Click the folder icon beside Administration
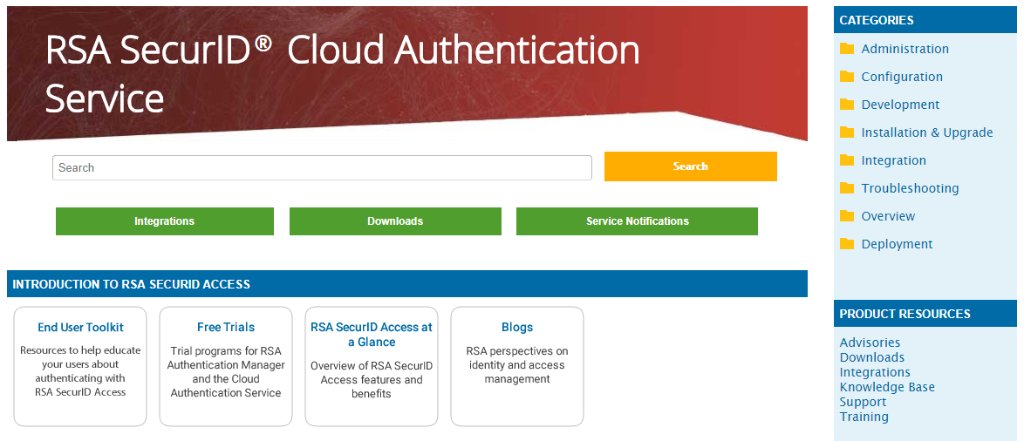The width and height of the screenshot is (1024, 441). tap(846, 48)
